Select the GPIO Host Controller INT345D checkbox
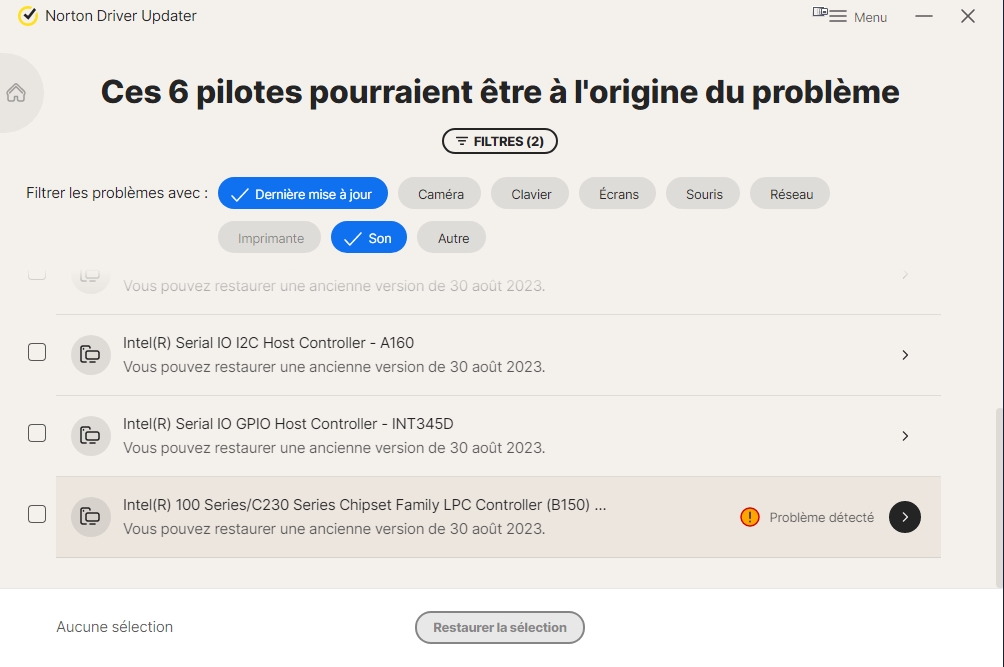 (37, 433)
